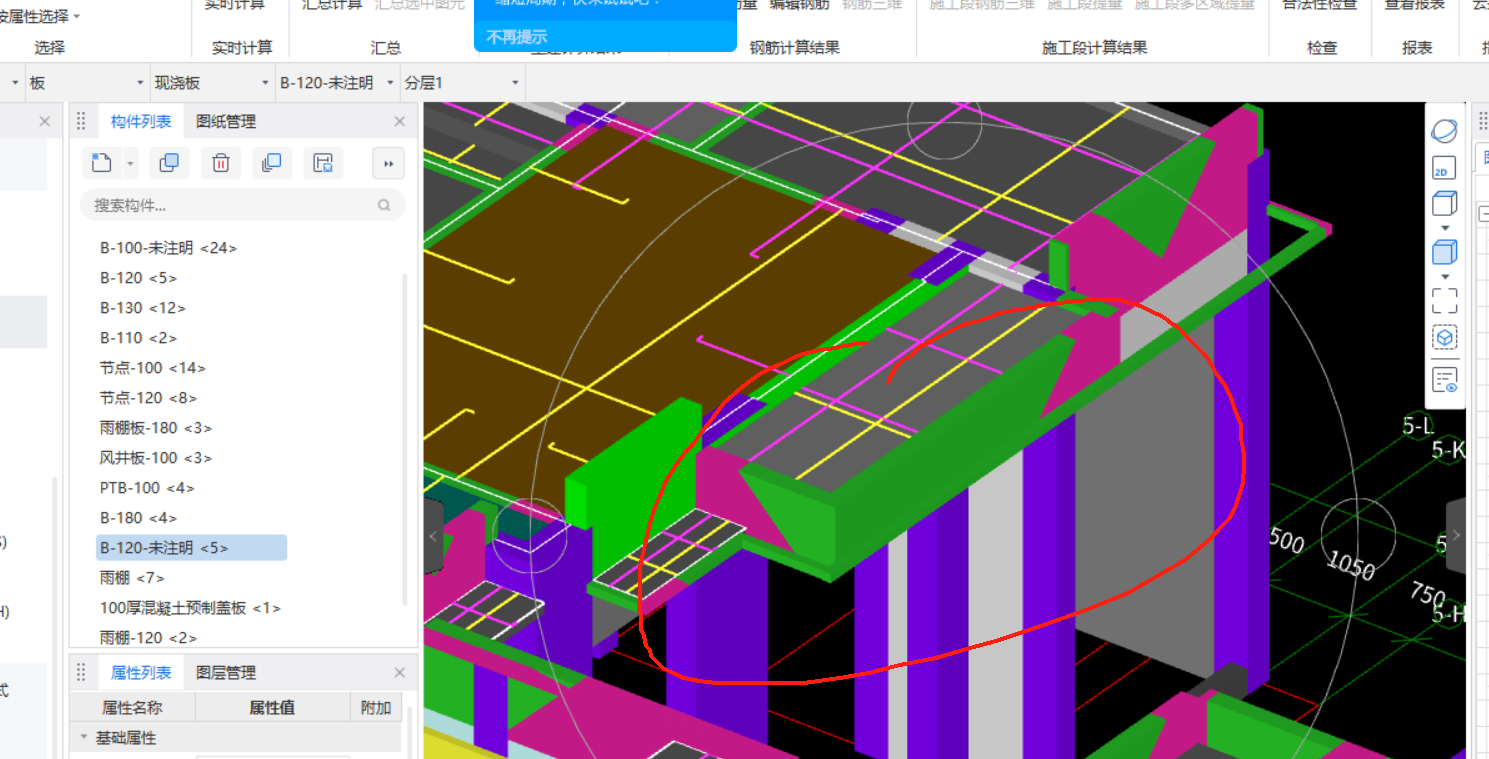Select 雨棚板-180 <3> component
Viewport: 1489px width, 759px height.
coord(155,427)
